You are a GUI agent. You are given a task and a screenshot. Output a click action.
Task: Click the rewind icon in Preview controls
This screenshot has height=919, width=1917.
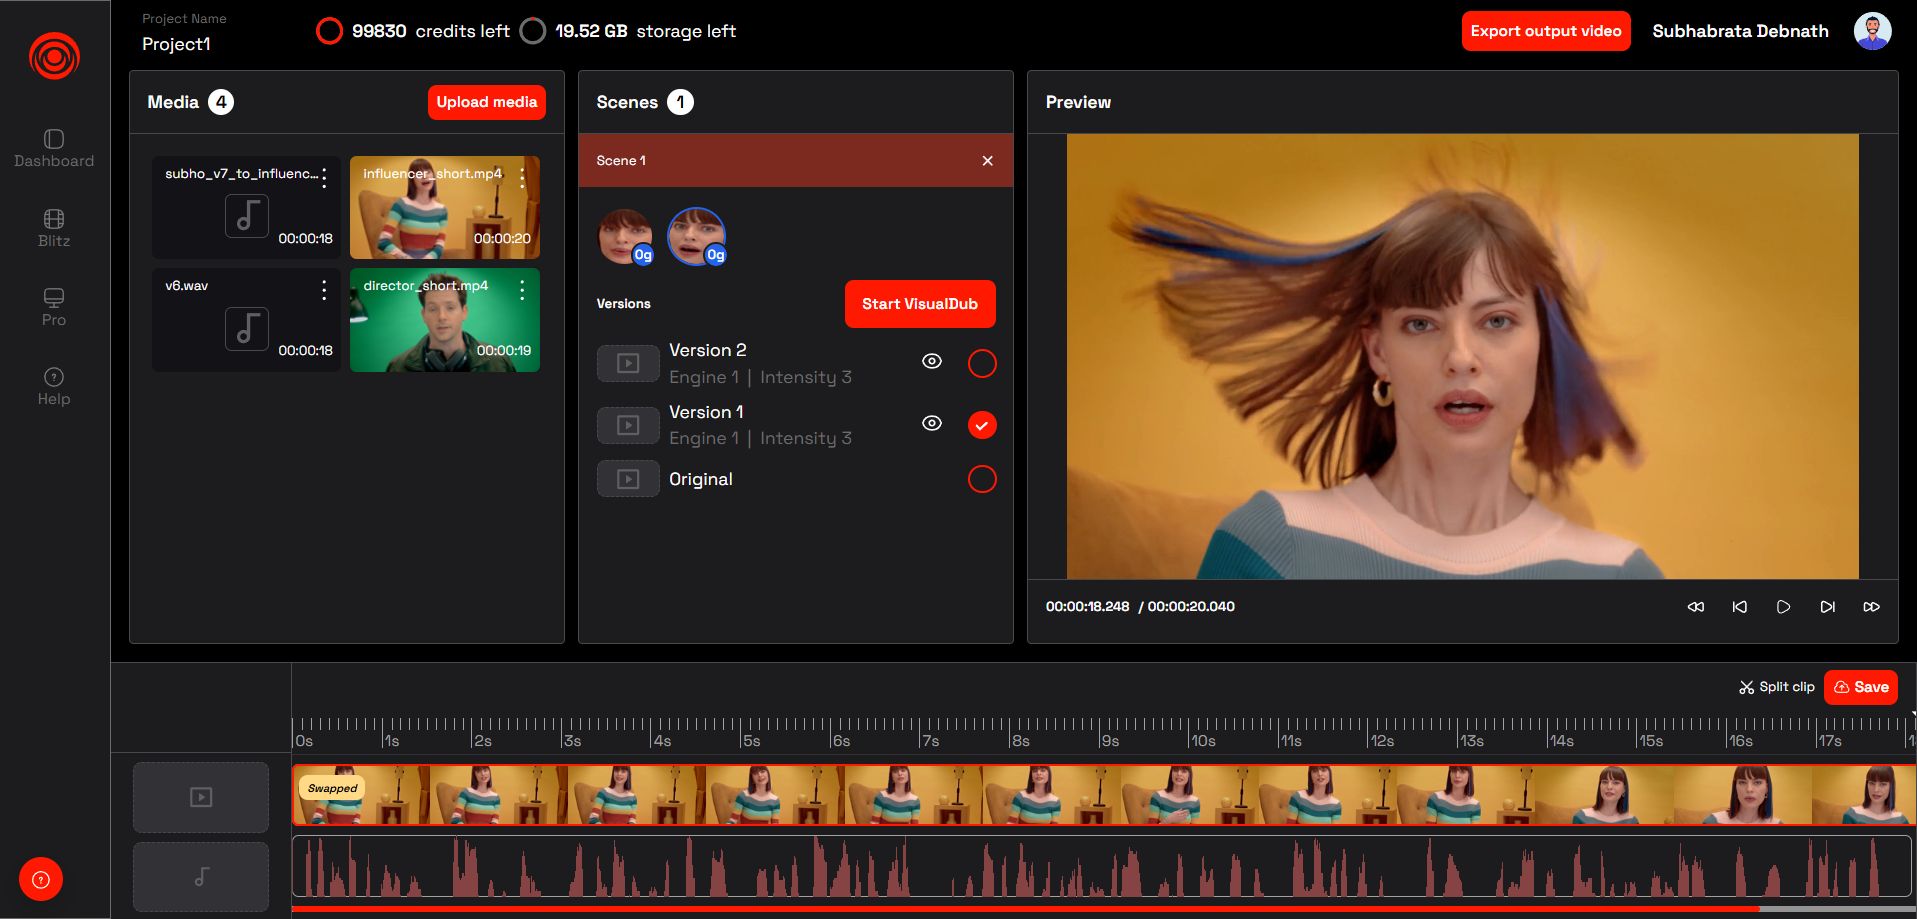(x=1695, y=607)
